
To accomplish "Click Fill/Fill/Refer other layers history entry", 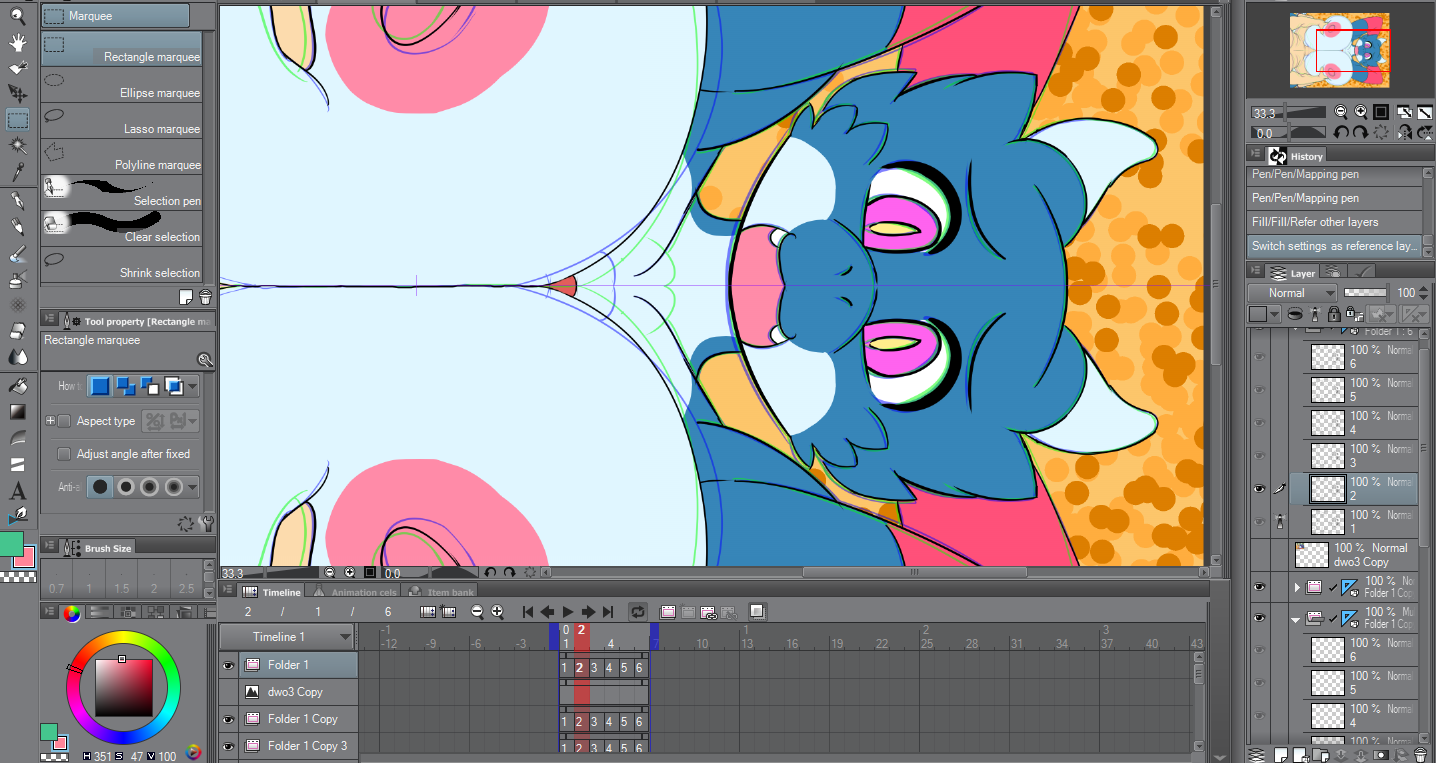I will click(x=1314, y=222).
